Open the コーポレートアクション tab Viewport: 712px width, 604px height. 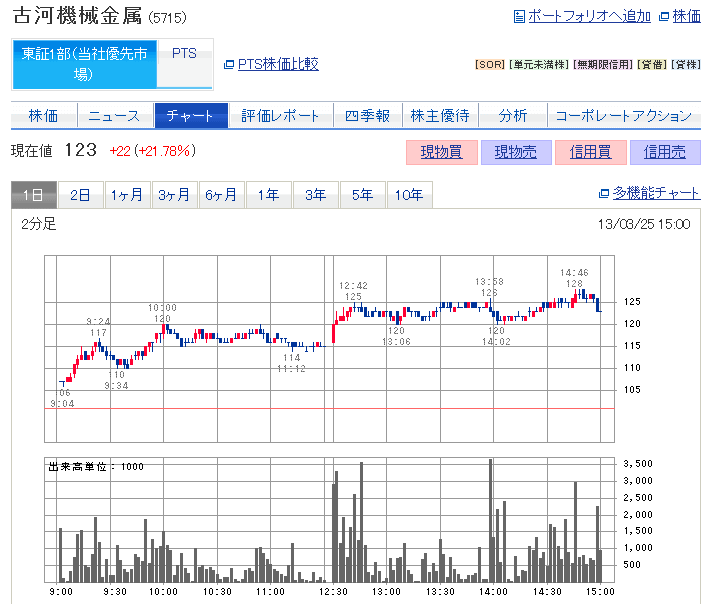(x=623, y=116)
